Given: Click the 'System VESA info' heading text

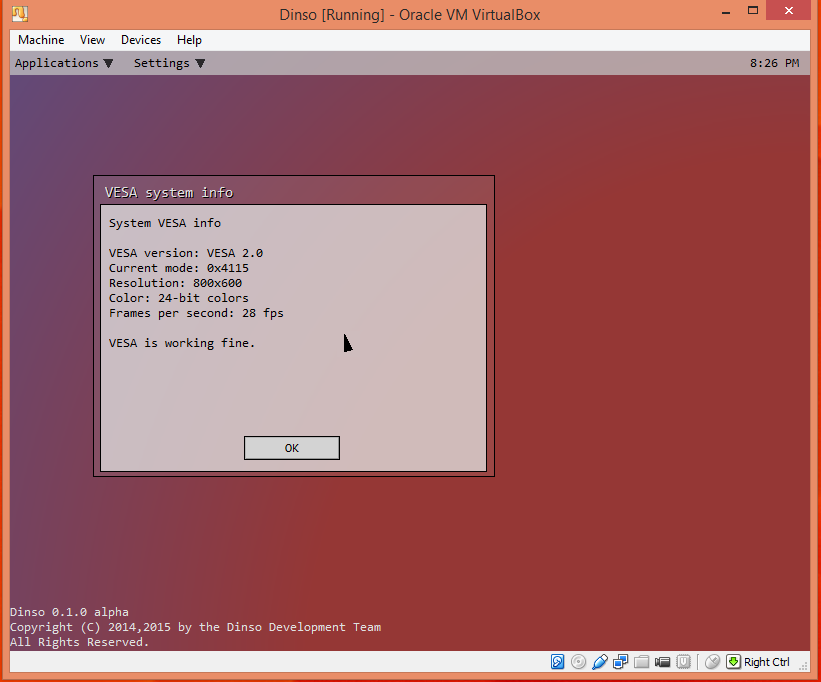Looking at the screenshot, I should click(x=165, y=223).
